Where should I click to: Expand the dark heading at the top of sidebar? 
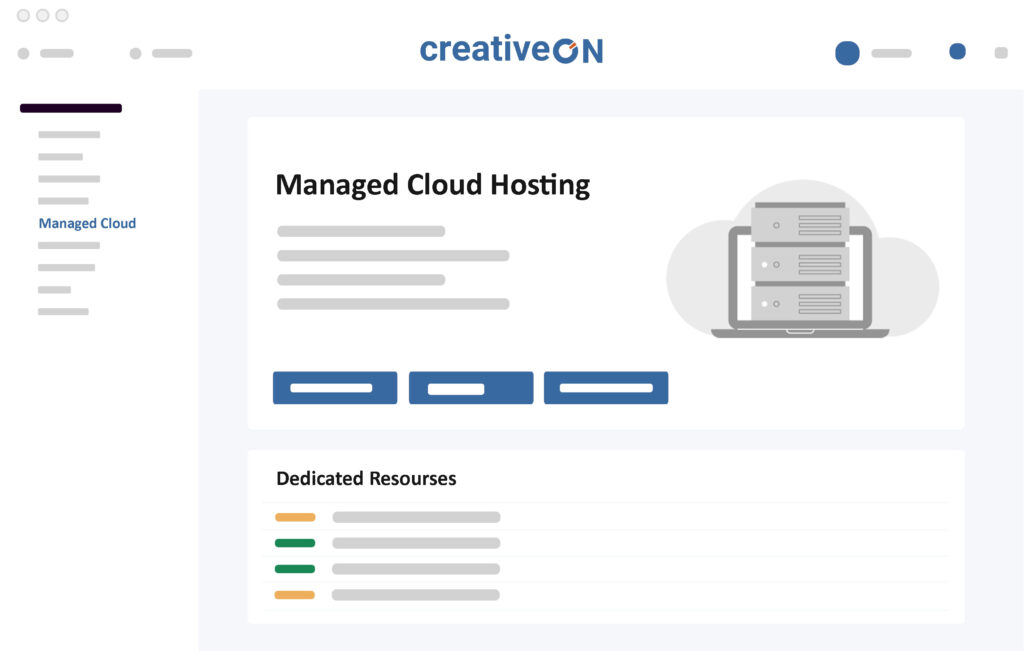[x=70, y=107]
